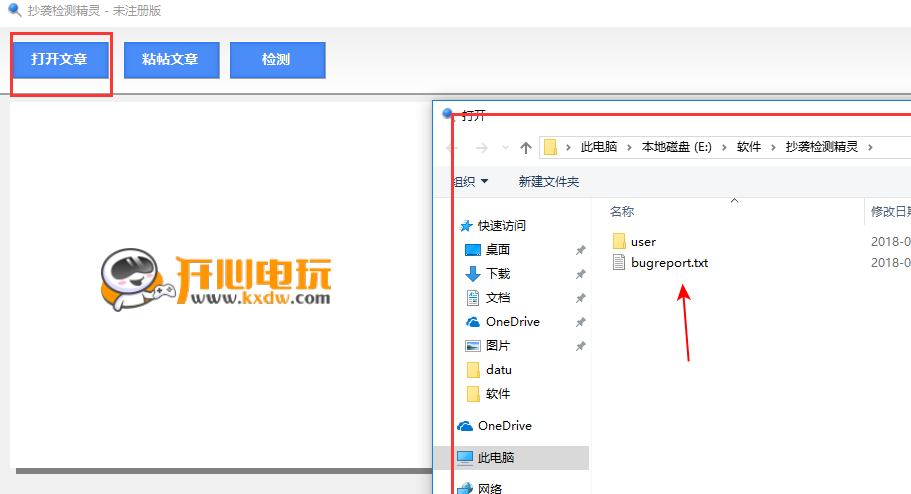Image resolution: width=911 pixels, height=494 pixels.
Task: Select the user folder
Action: click(x=643, y=242)
